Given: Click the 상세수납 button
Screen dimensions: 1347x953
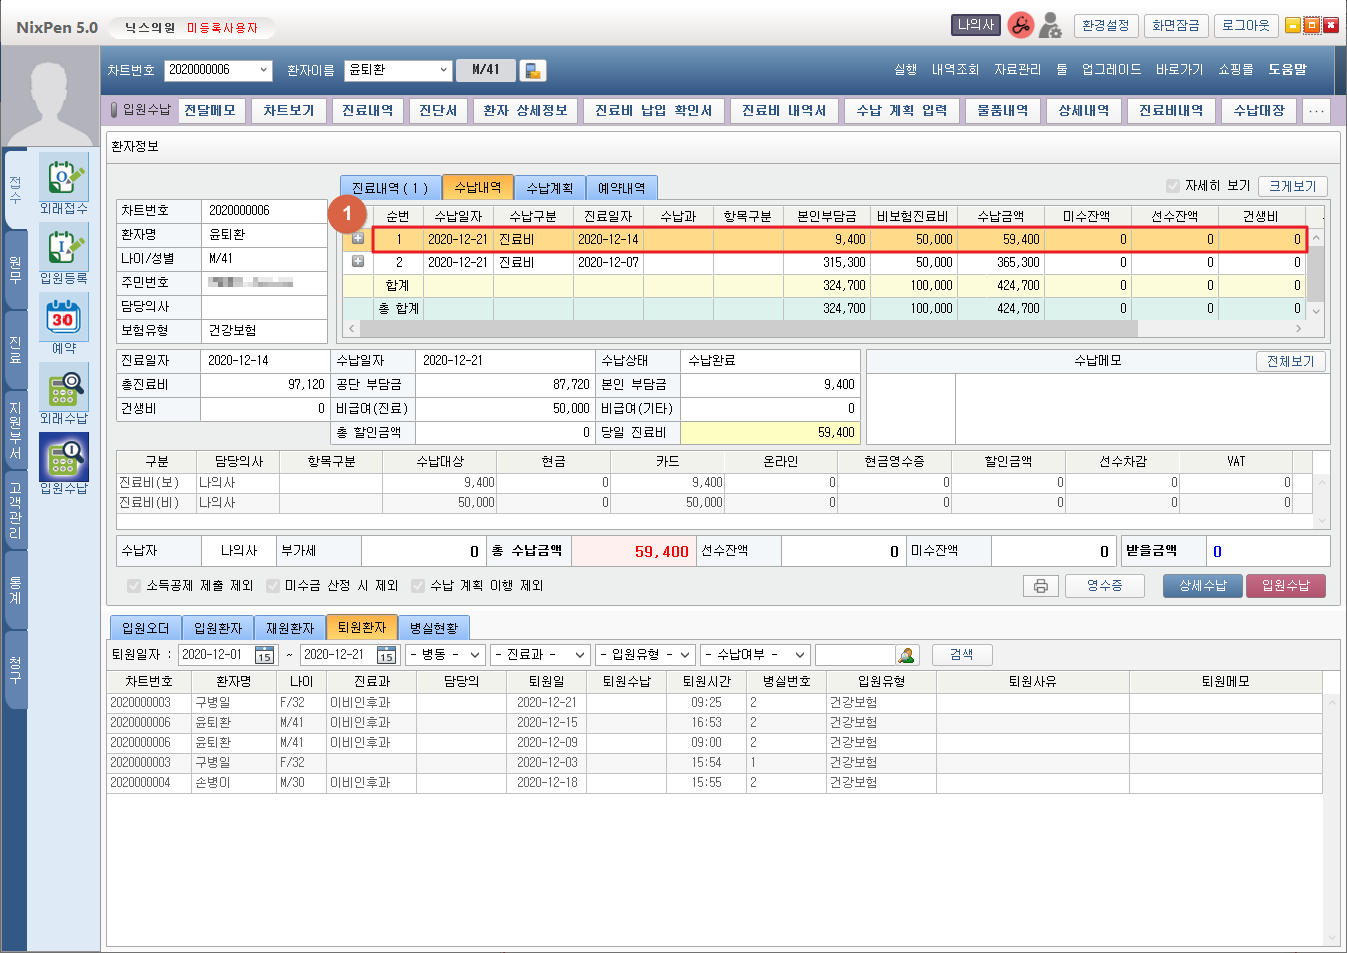Looking at the screenshot, I should 1201,586.
